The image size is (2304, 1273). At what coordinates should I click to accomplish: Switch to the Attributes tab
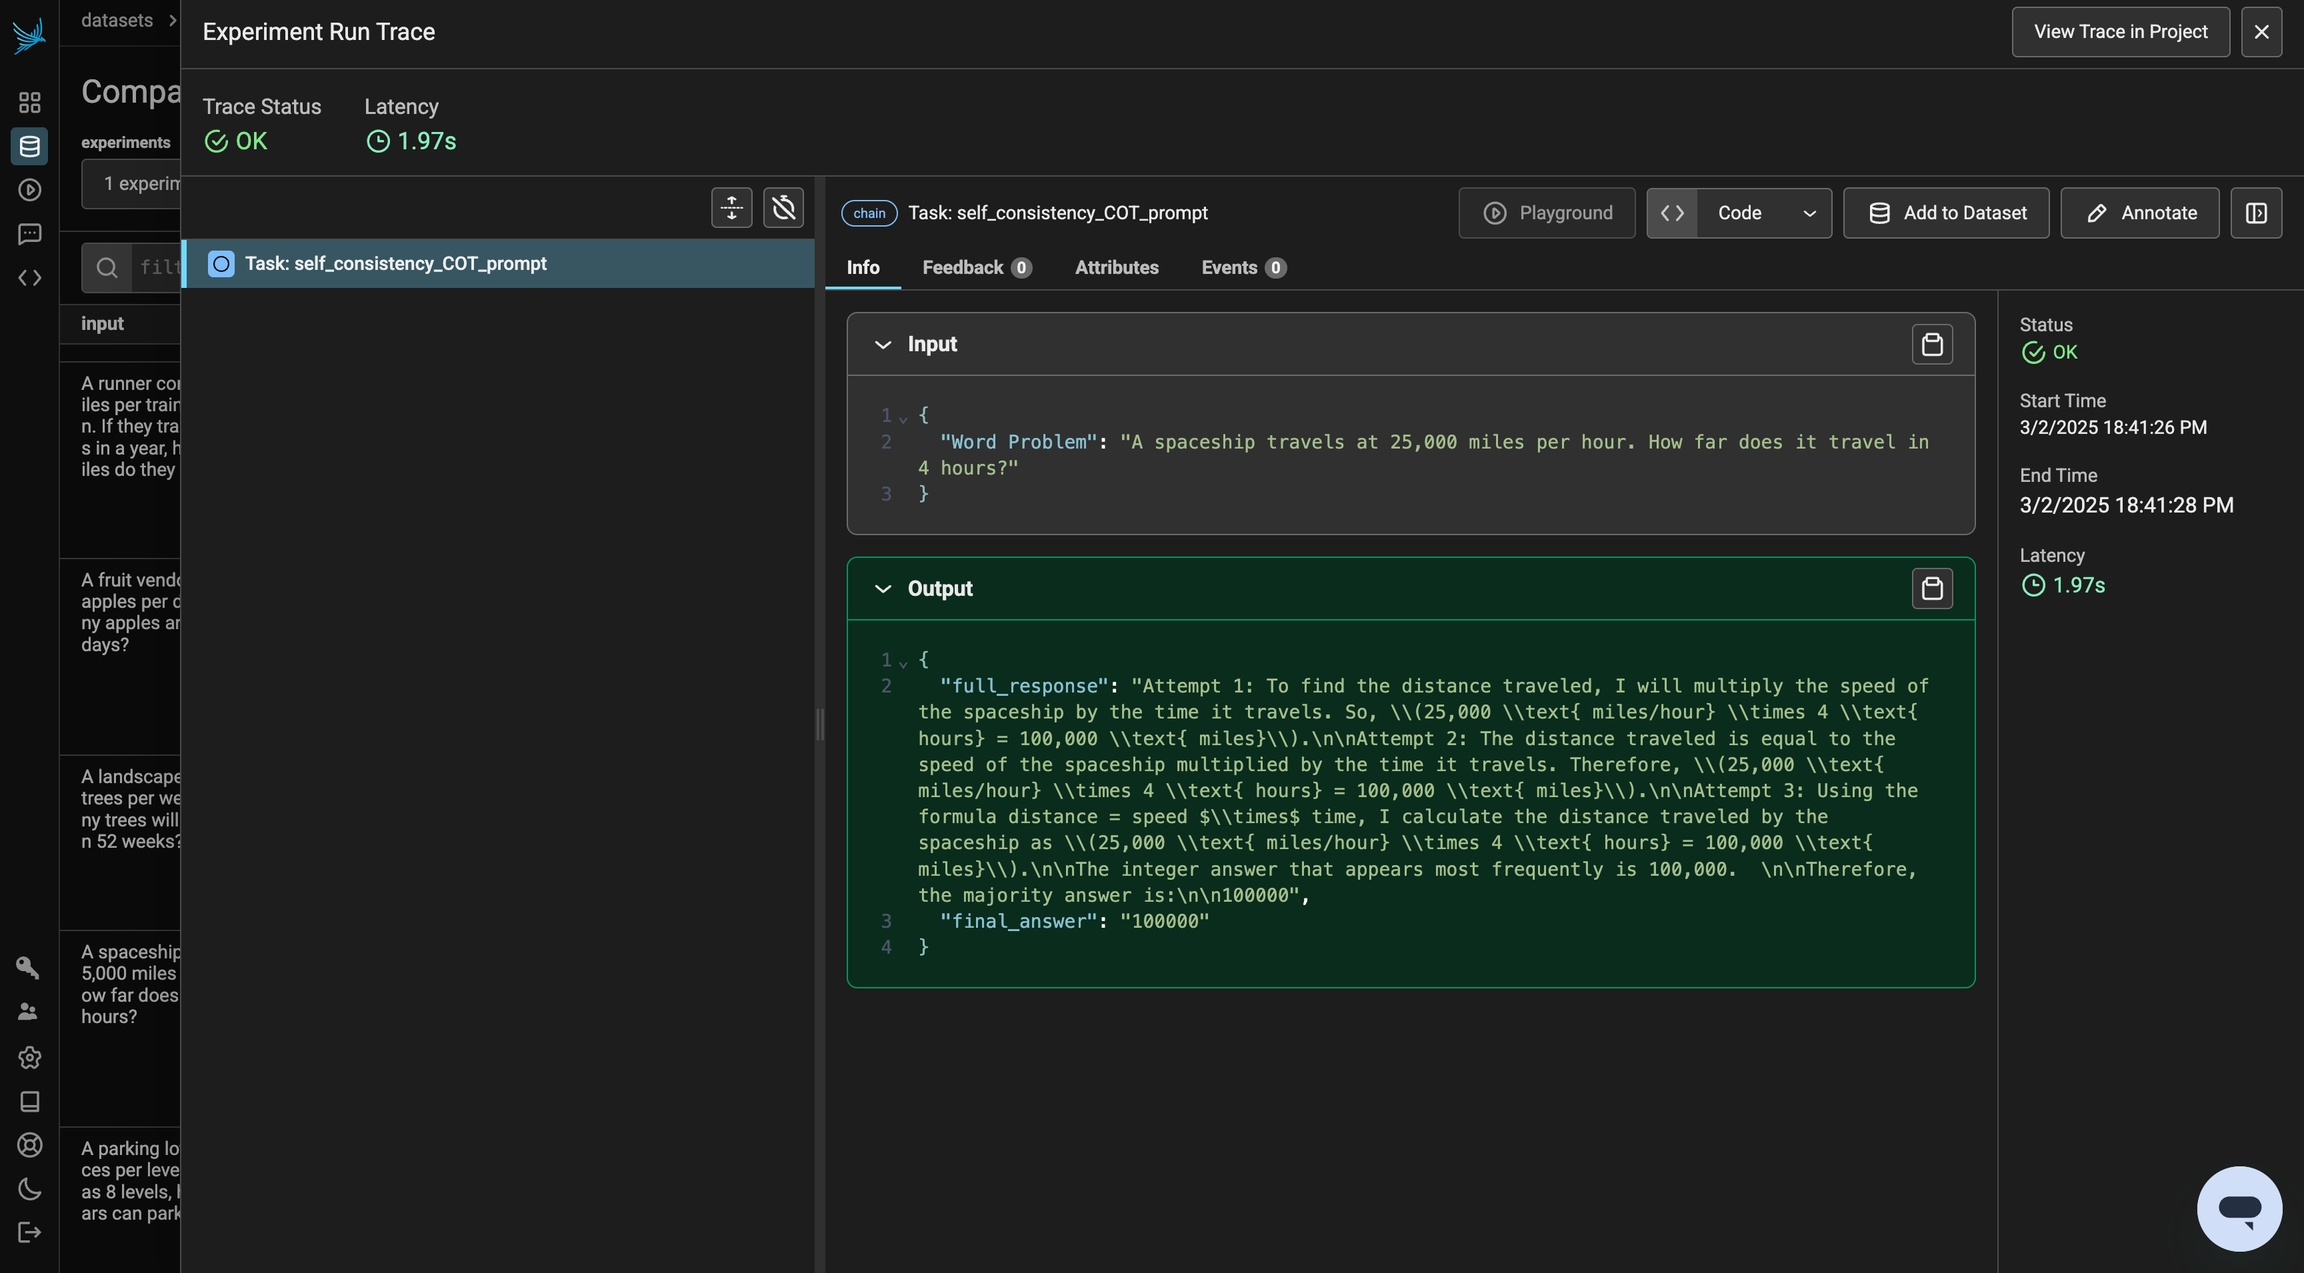1116,268
